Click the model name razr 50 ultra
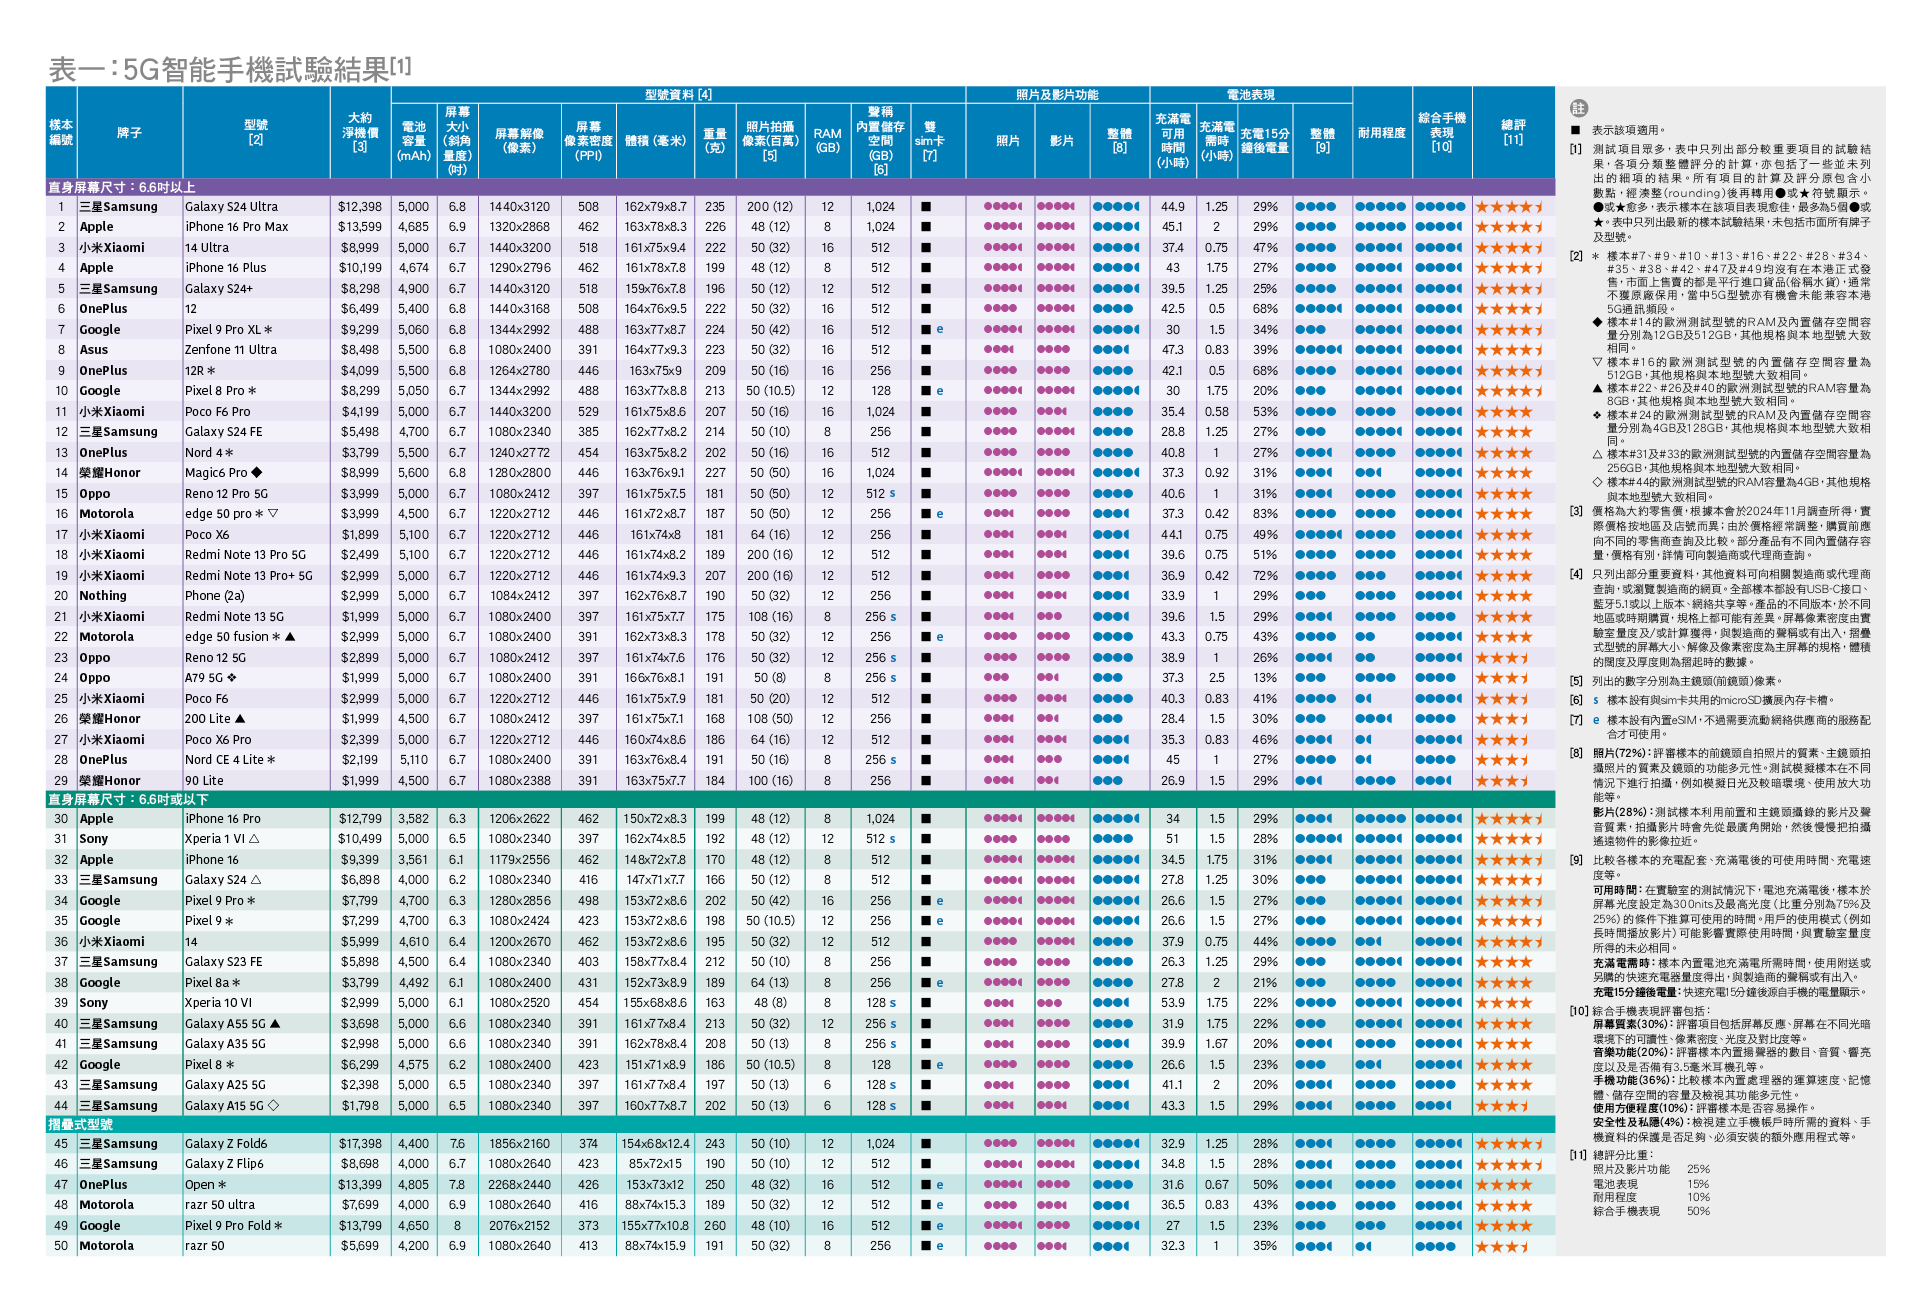The image size is (1932, 1315). click(x=220, y=1205)
